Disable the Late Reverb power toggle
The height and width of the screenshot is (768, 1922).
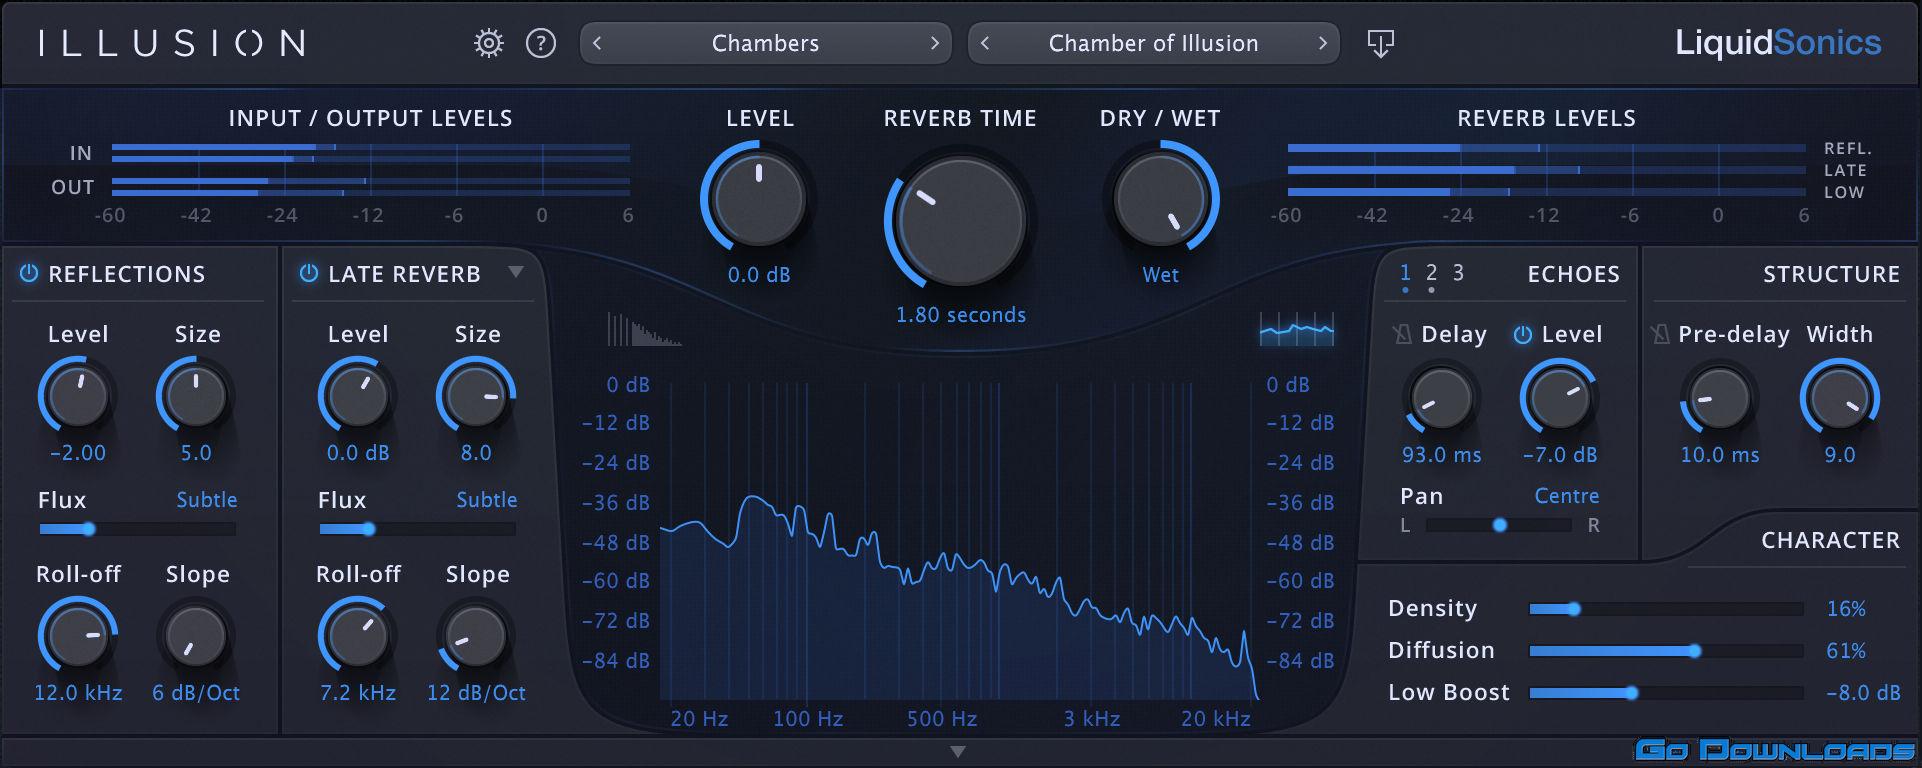(x=309, y=273)
